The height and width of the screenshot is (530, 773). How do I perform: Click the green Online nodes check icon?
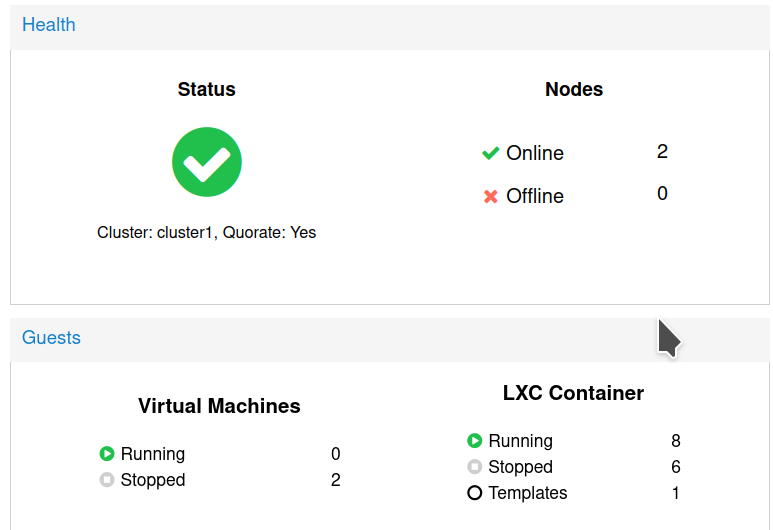tap(490, 153)
